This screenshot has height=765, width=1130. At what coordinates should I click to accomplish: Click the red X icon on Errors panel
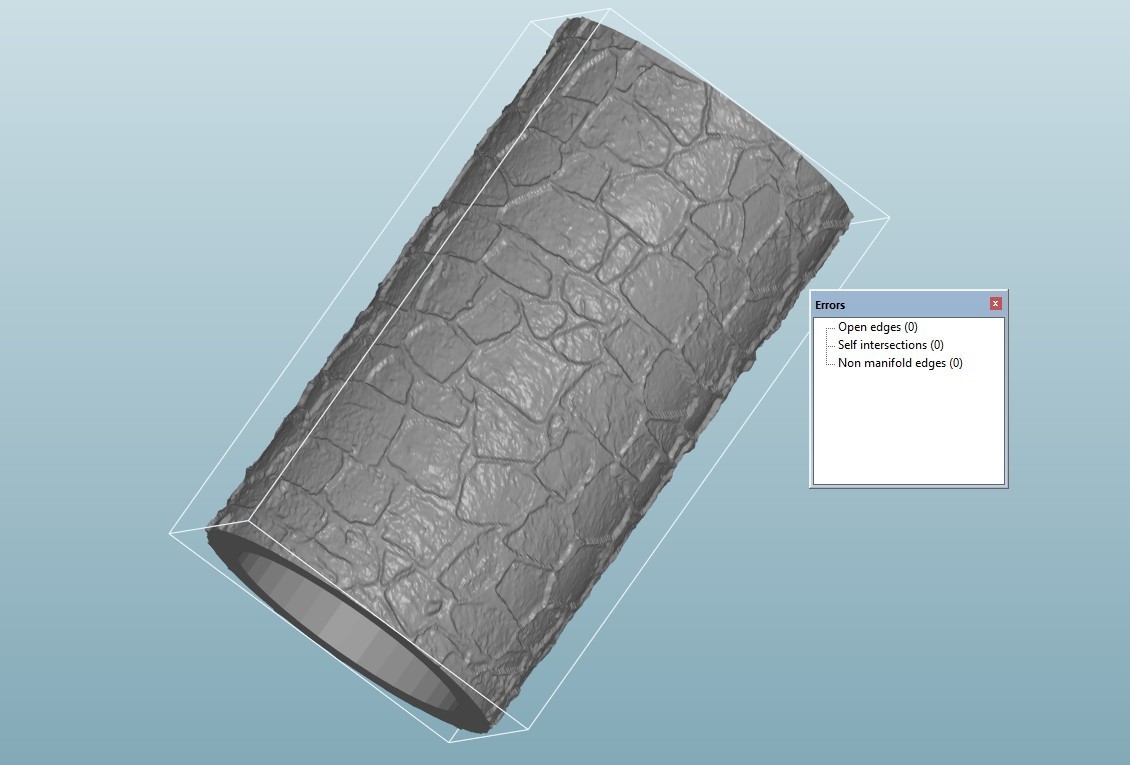[995, 304]
